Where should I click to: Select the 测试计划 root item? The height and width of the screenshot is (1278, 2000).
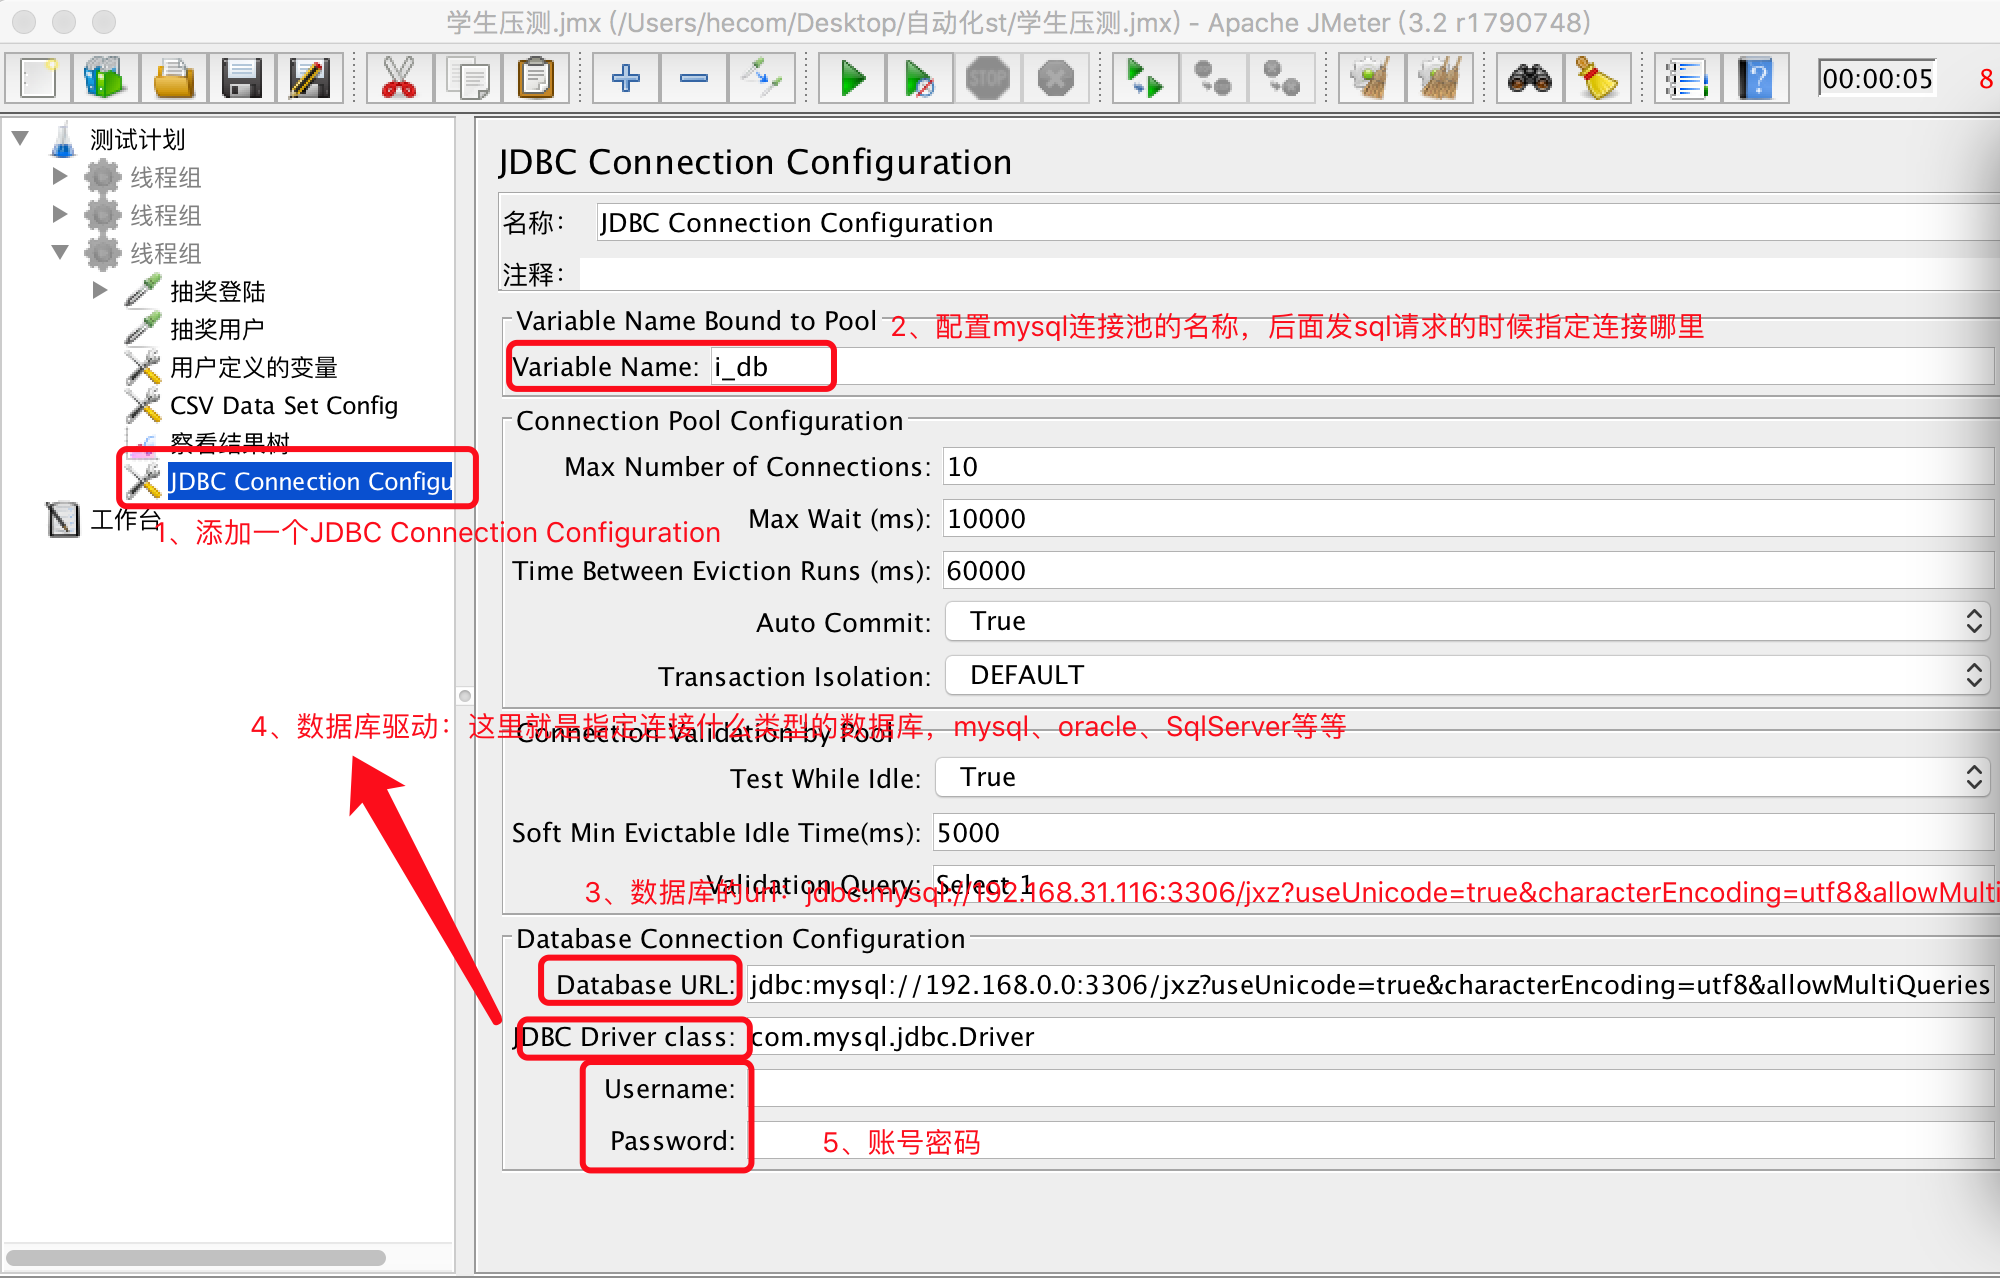pyautogui.click(x=138, y=139)
